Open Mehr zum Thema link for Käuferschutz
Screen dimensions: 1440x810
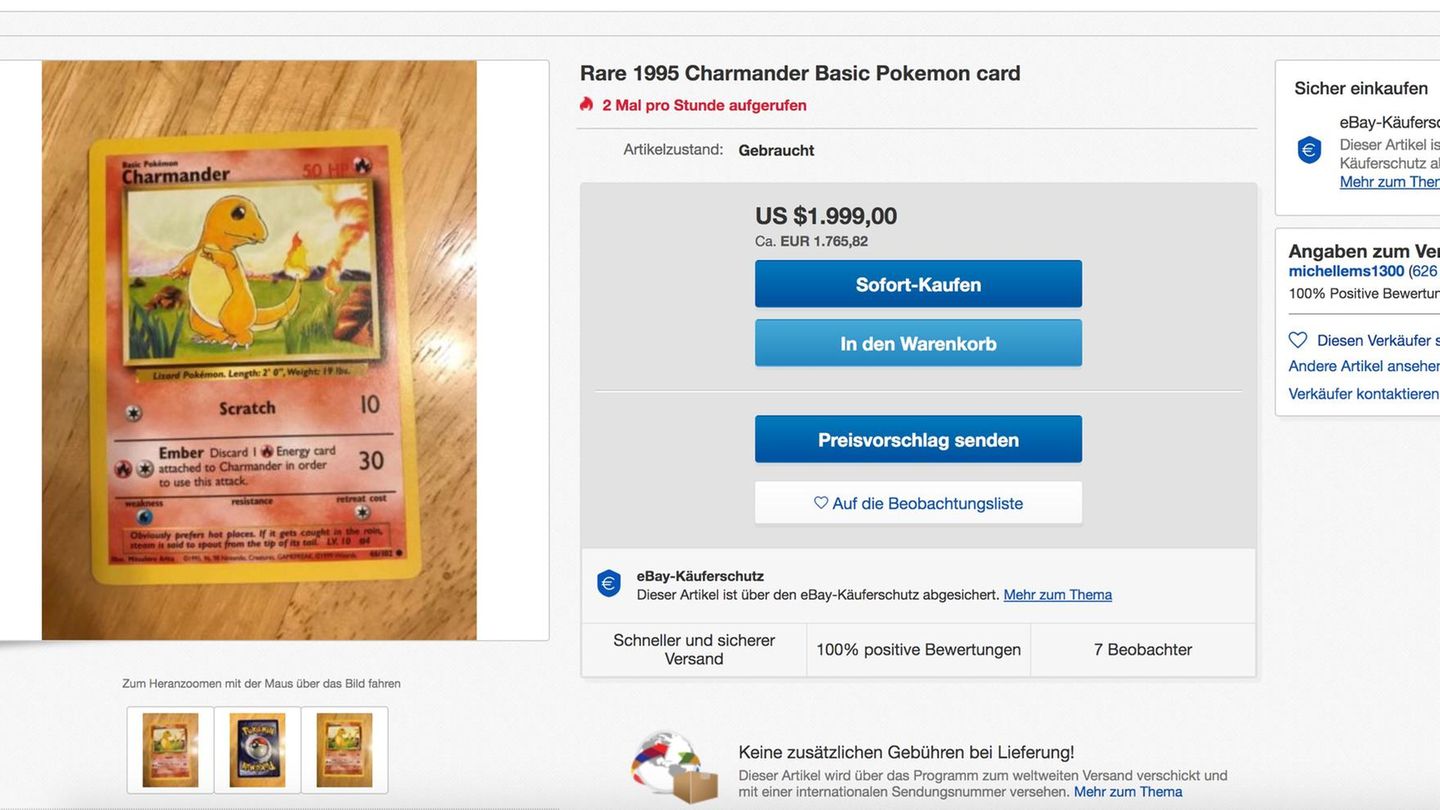1057,595
